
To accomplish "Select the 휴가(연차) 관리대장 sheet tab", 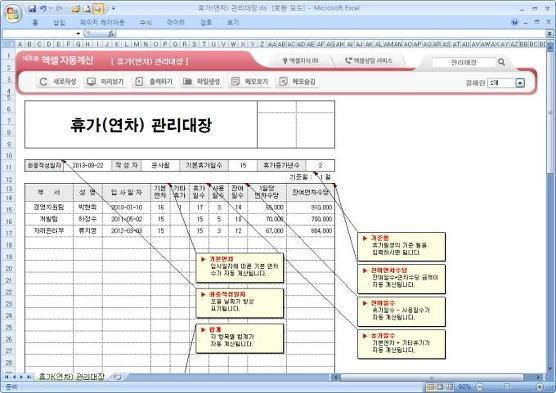I will [x=71, y=377].
